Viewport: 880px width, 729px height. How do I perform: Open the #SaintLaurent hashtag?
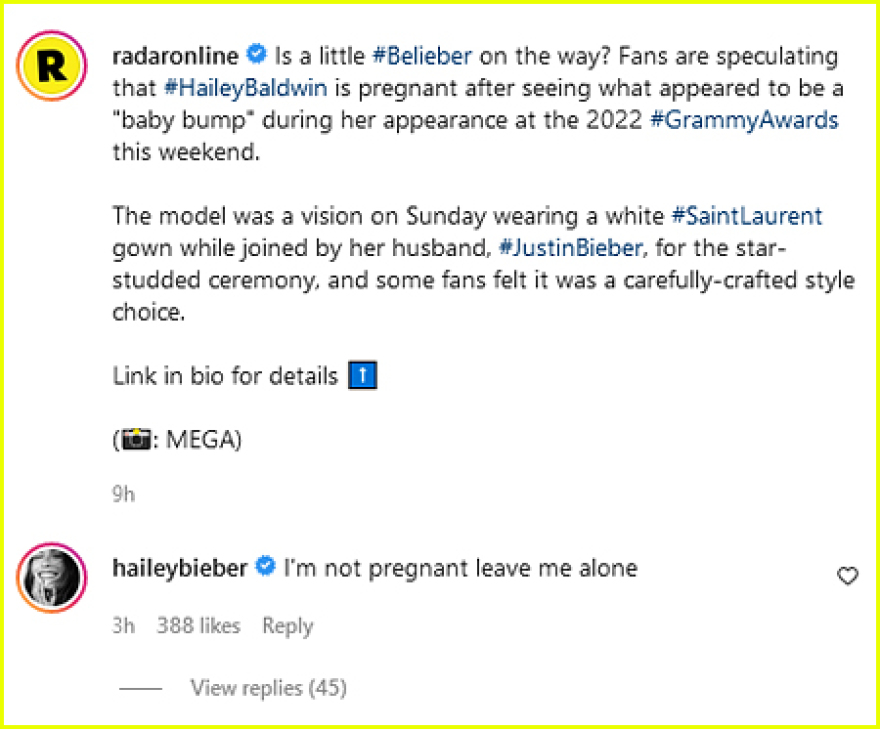[x=747, y=216]
